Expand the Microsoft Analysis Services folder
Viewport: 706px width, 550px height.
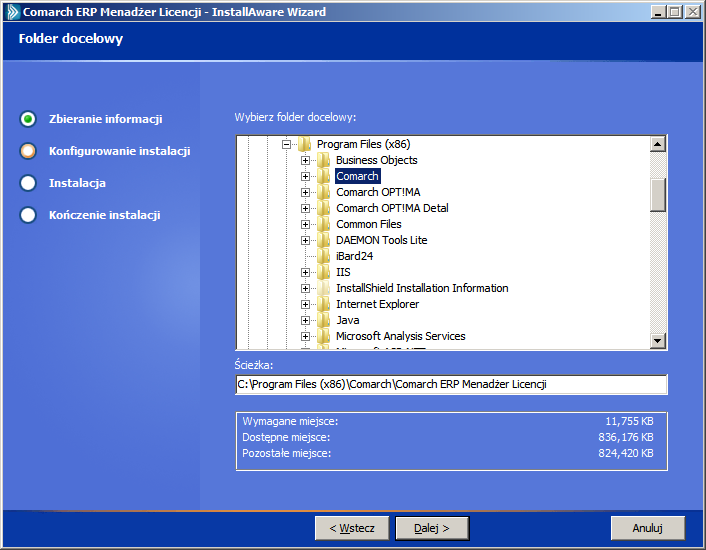305,337
